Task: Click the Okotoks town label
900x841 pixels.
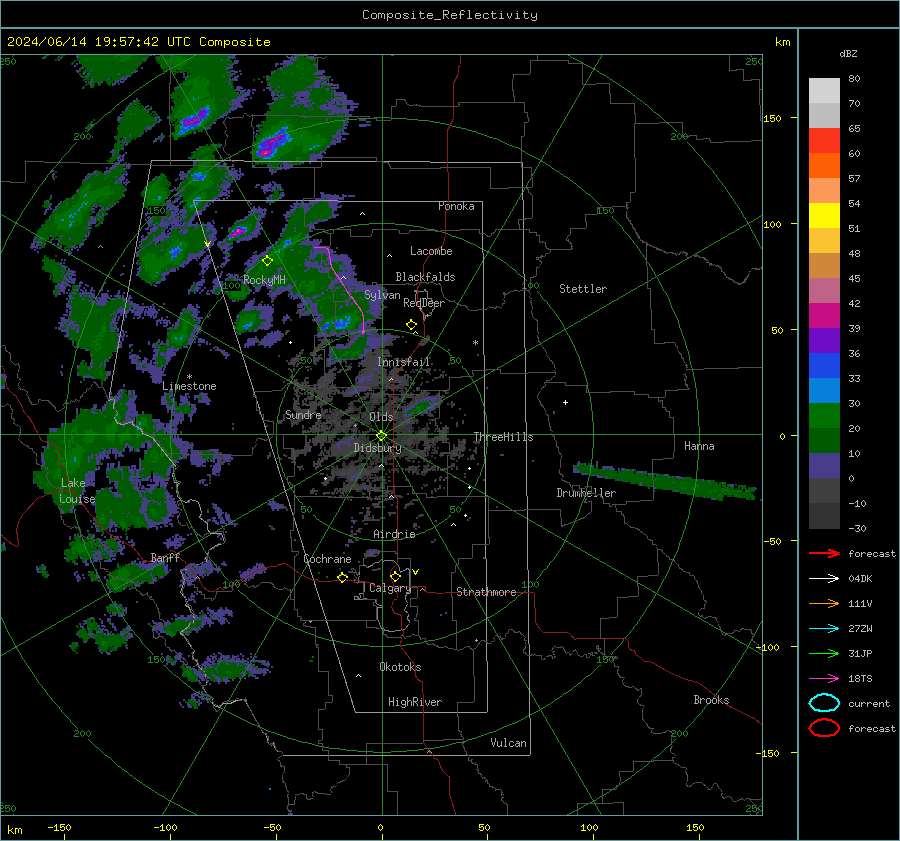Action: pyautogui.click(x=400, y=667)
